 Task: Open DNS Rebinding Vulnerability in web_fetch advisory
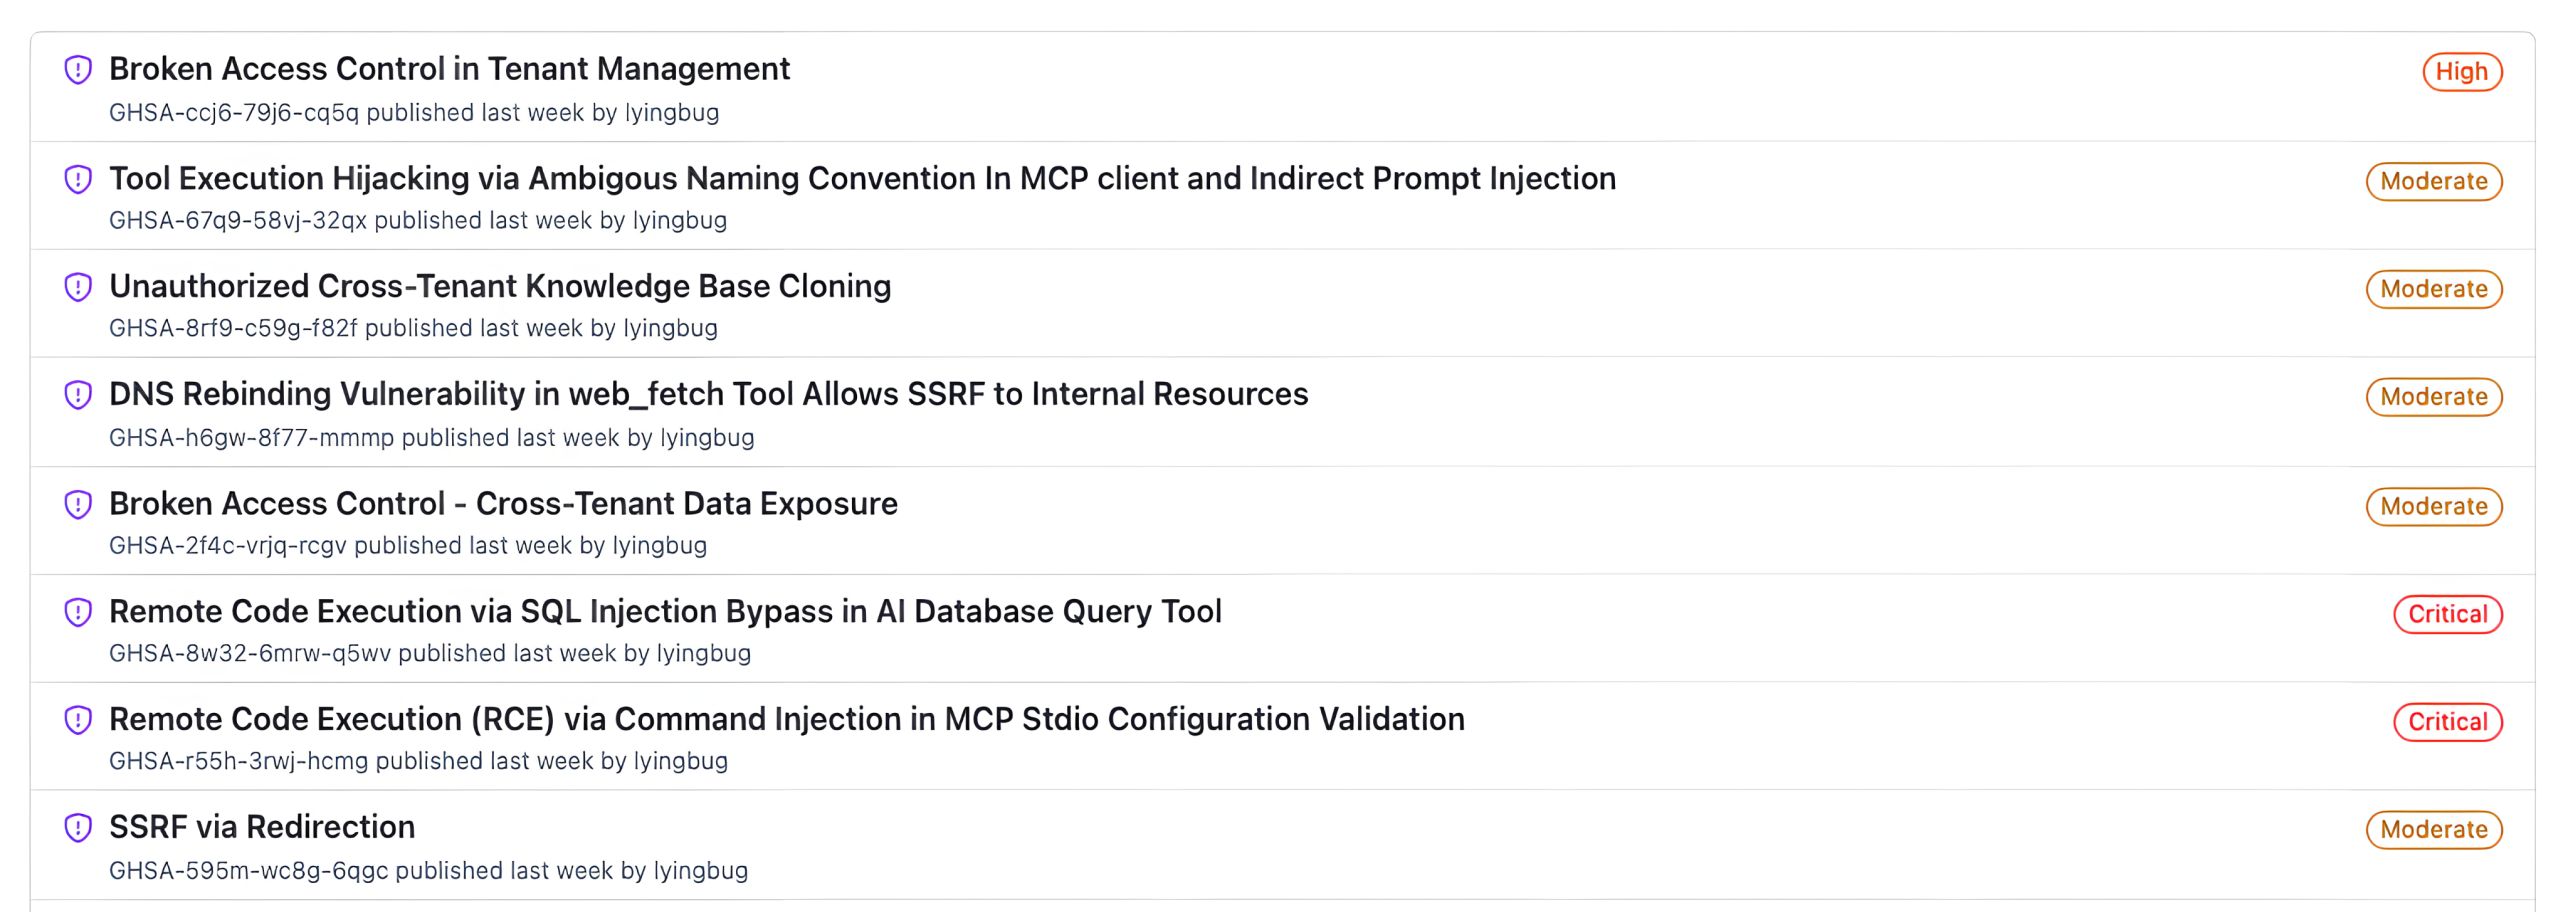coord(708,394)
